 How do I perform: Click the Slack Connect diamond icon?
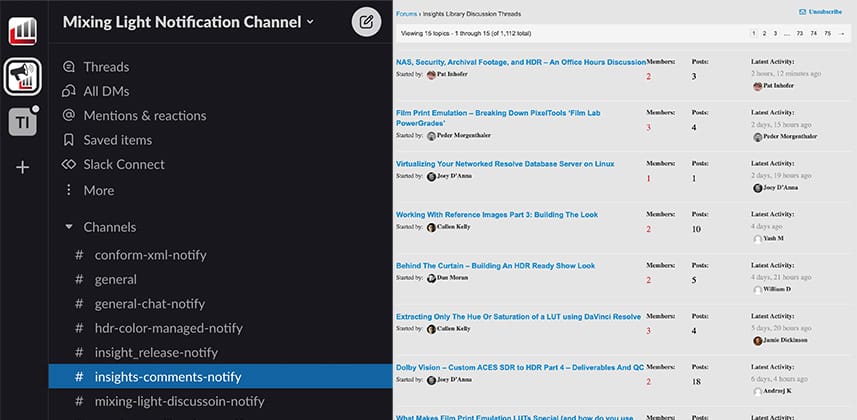69,164
